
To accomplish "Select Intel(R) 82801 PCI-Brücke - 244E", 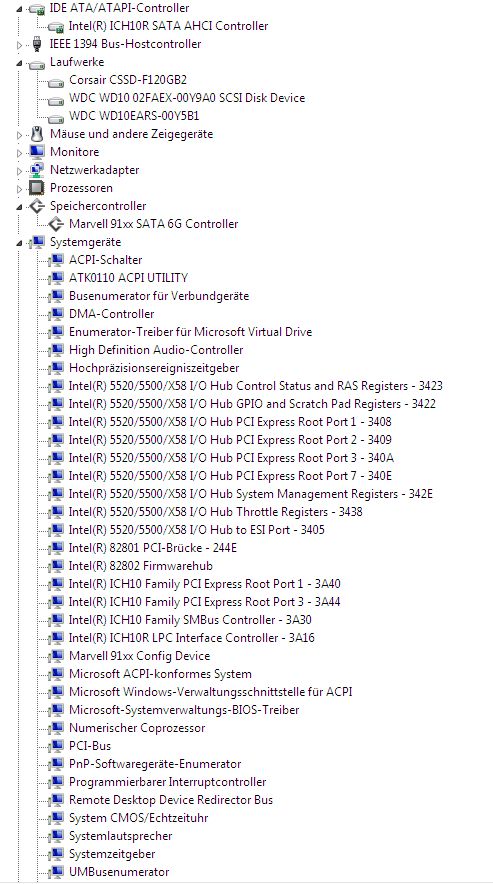I will pyautogui.click(x=153, y=548).
